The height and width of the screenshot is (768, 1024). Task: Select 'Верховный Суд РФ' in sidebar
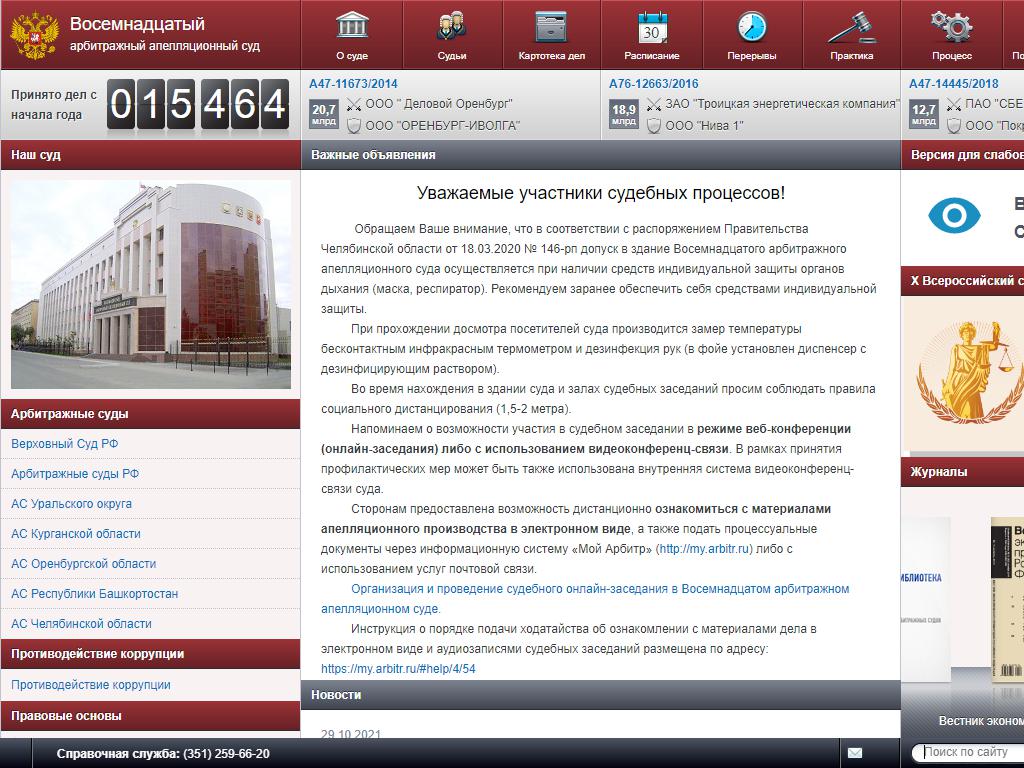tap(65, 444)
